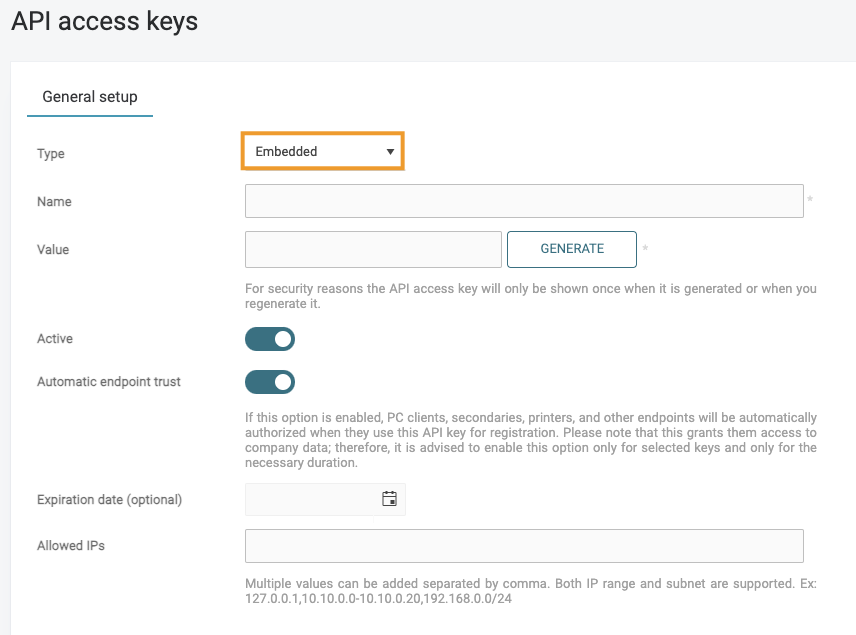Click the "Automatic endpoint trust" label
Viewport: 856px width, 635px height.
point(109,382)
